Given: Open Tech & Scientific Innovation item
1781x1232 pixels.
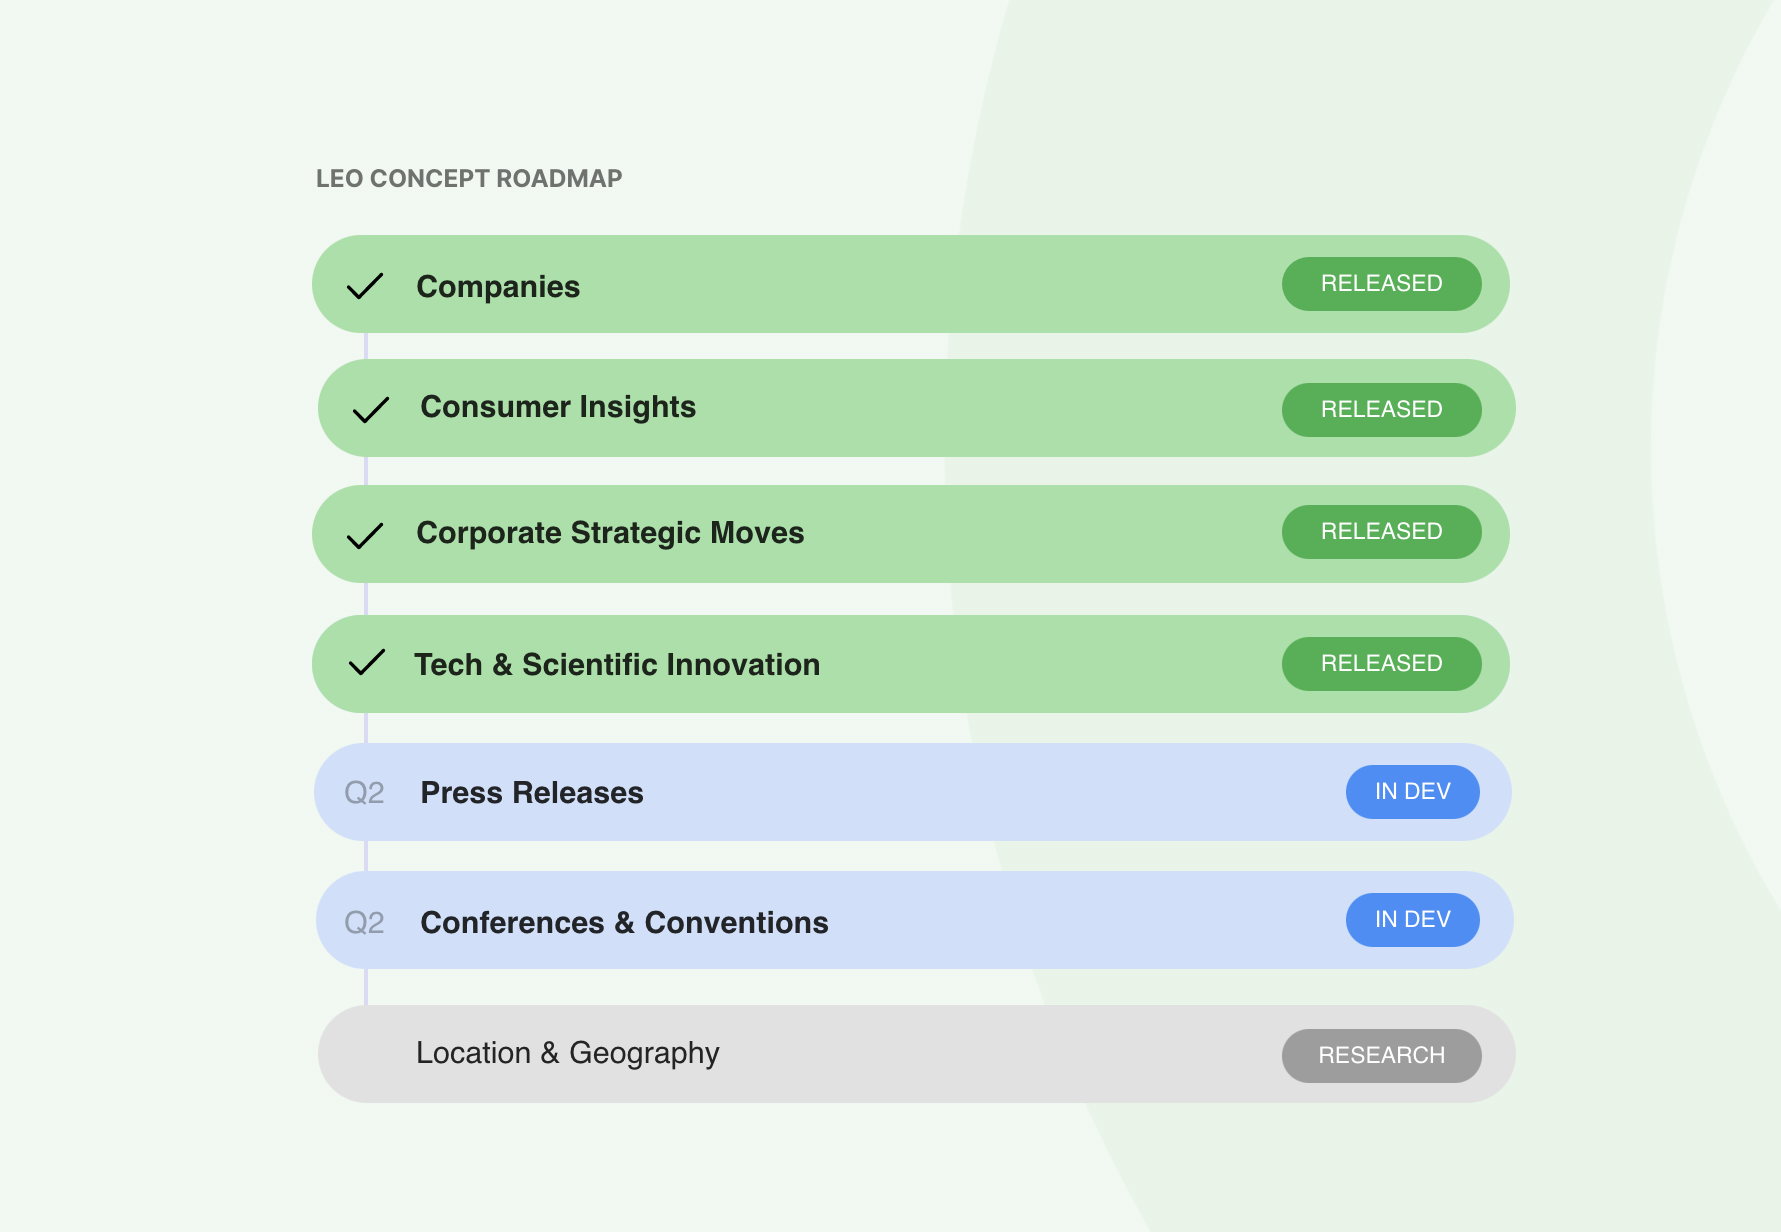Looking at the screenshot, I should pos(617,665).
